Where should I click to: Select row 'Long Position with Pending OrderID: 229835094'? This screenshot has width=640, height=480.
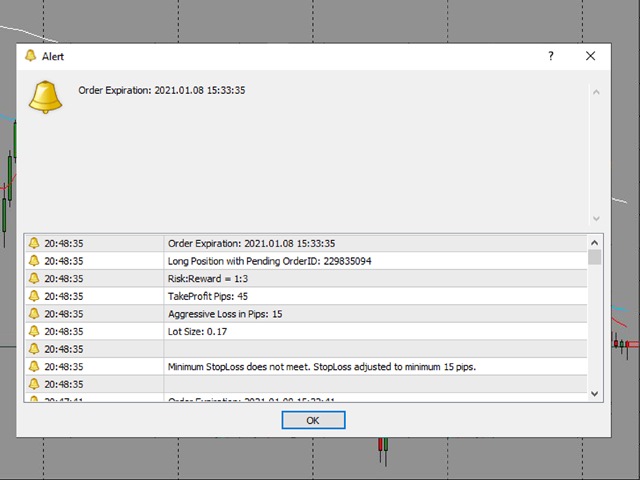click(306, 261)
